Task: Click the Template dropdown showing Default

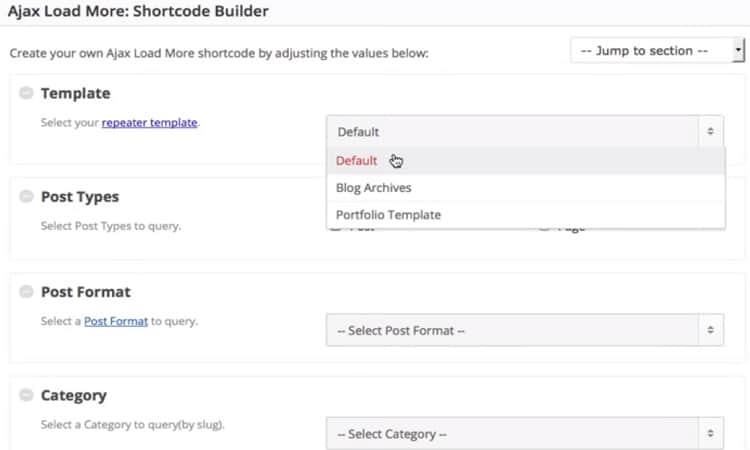Action: pyautogui.click(x=525, y=132)
